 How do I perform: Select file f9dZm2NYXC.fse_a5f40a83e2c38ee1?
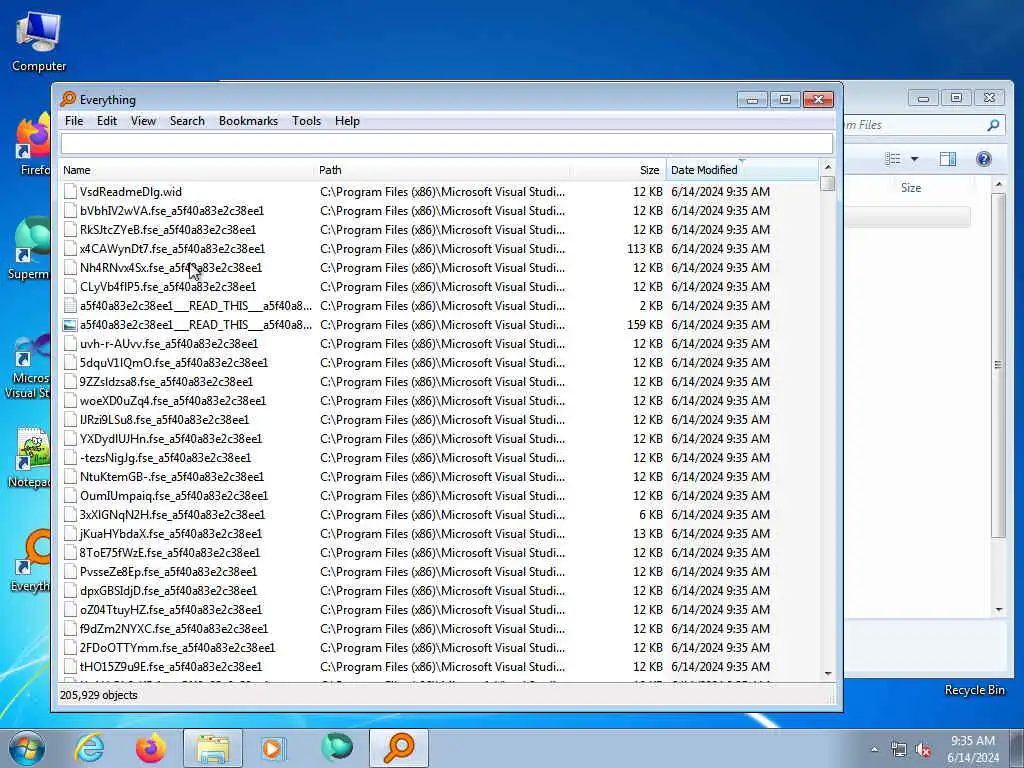pyautogui.click(x=174, y=628)
